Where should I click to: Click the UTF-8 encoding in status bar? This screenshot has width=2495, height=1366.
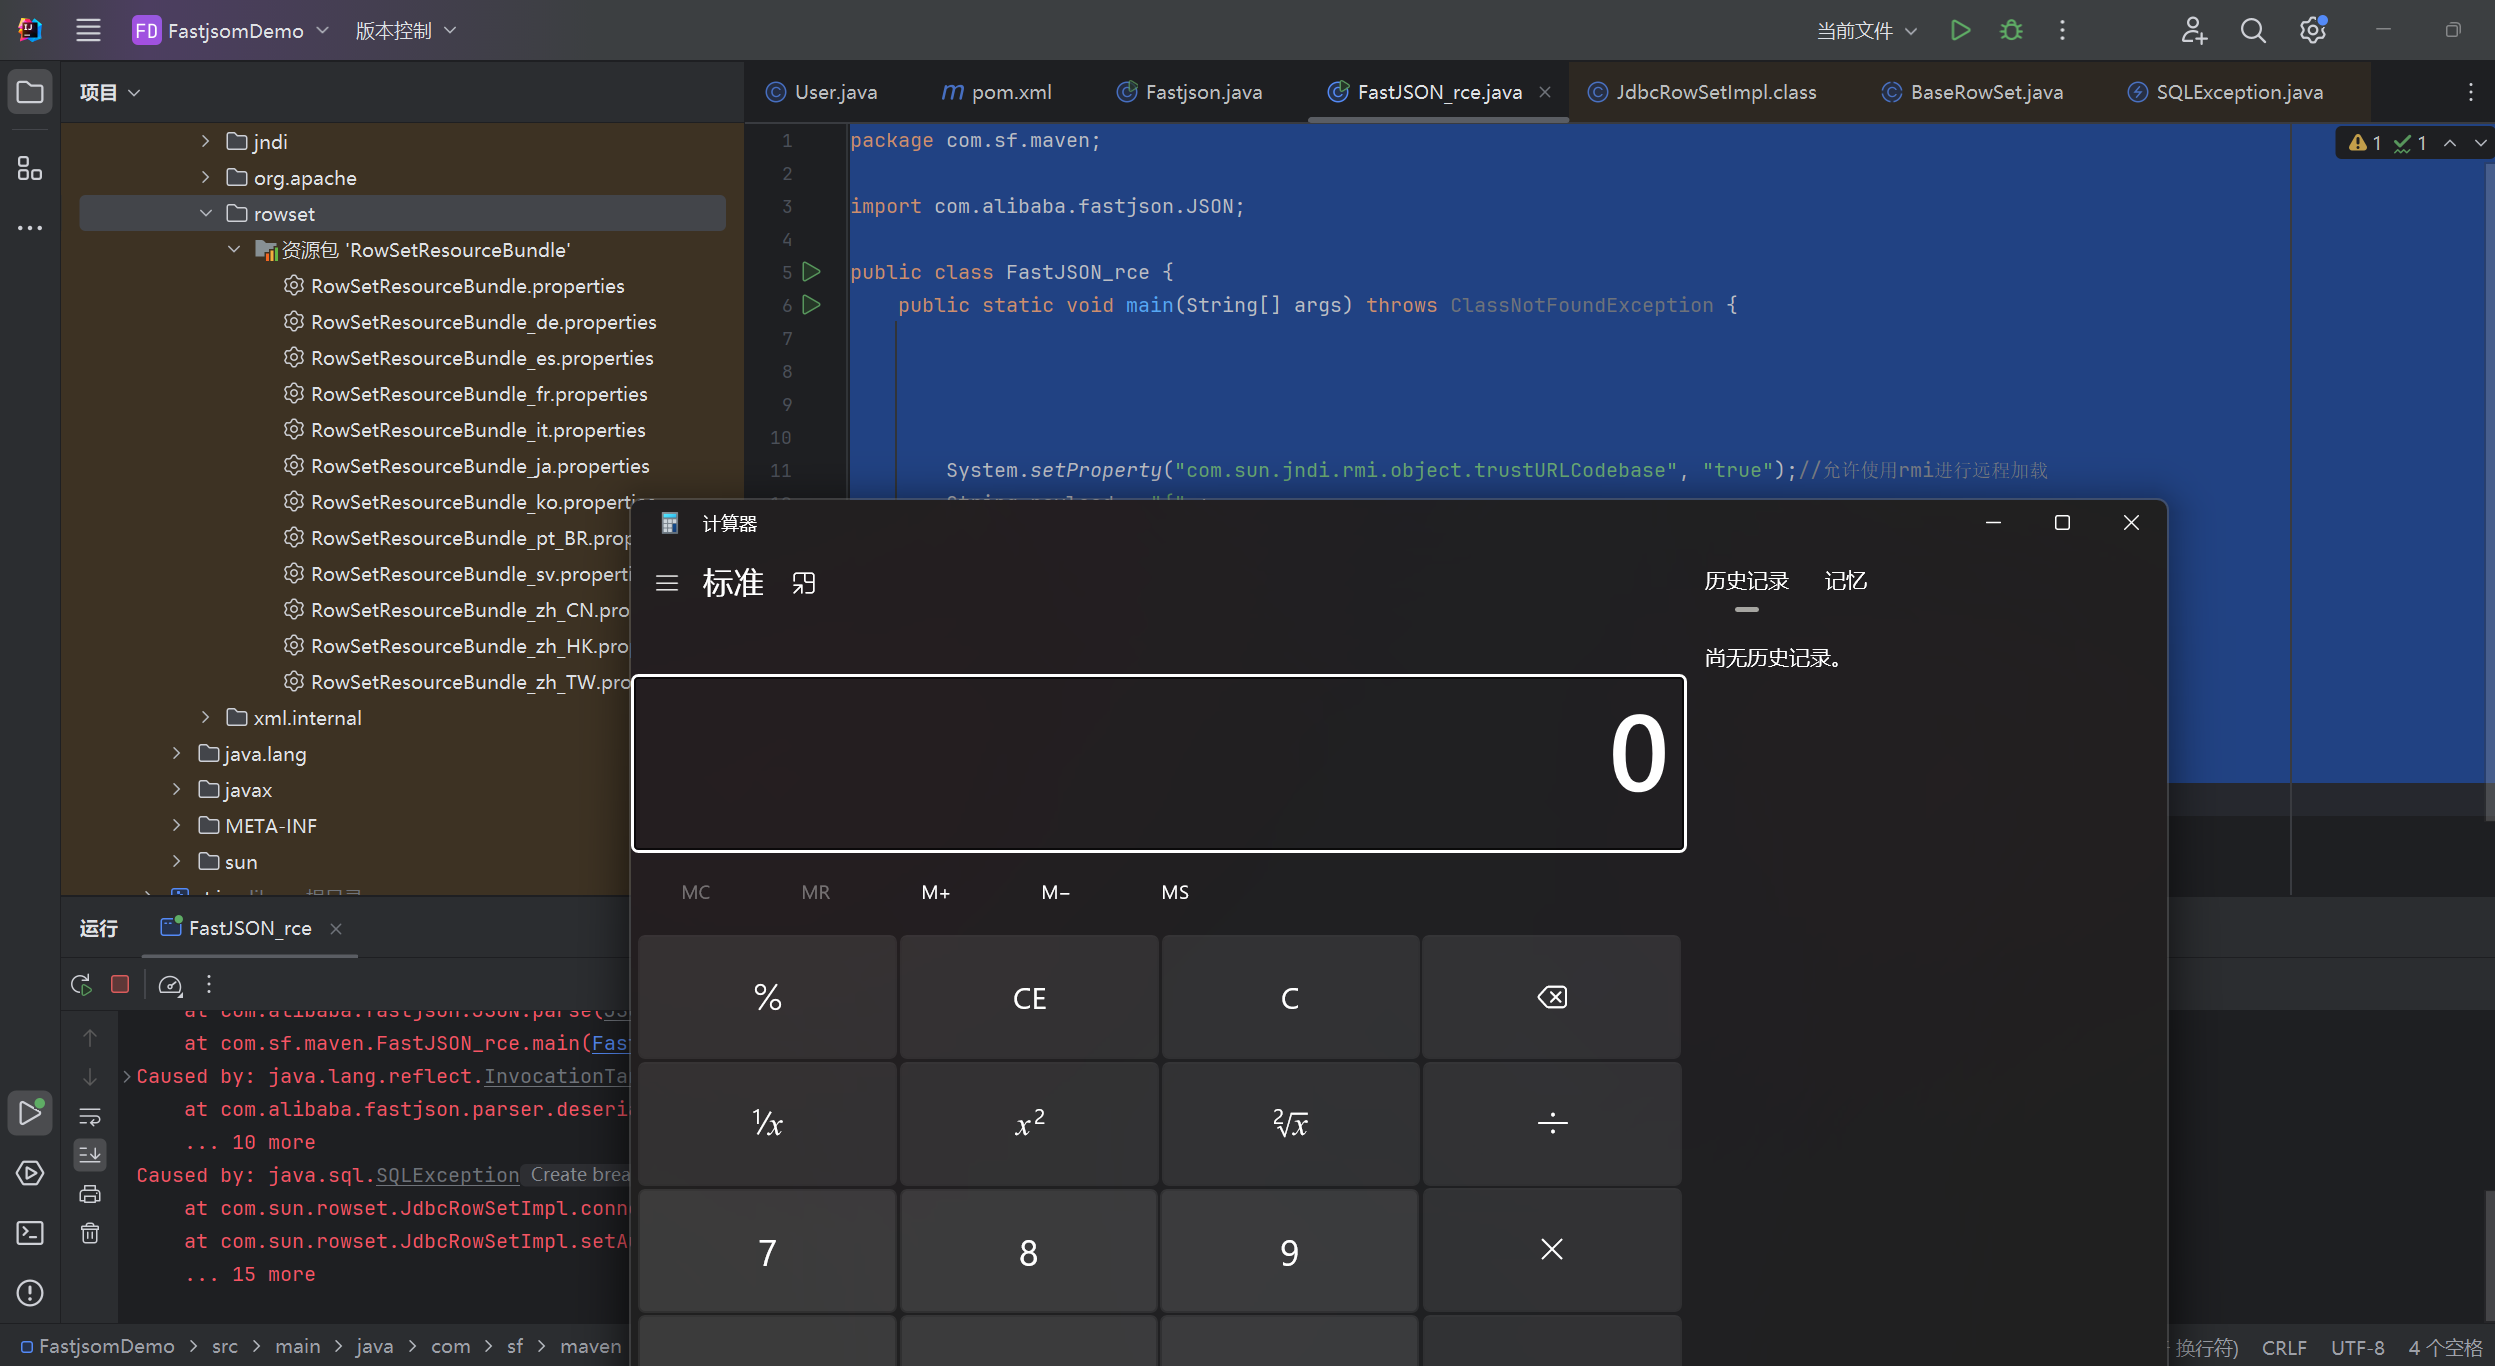(x=2357, y=1347)
